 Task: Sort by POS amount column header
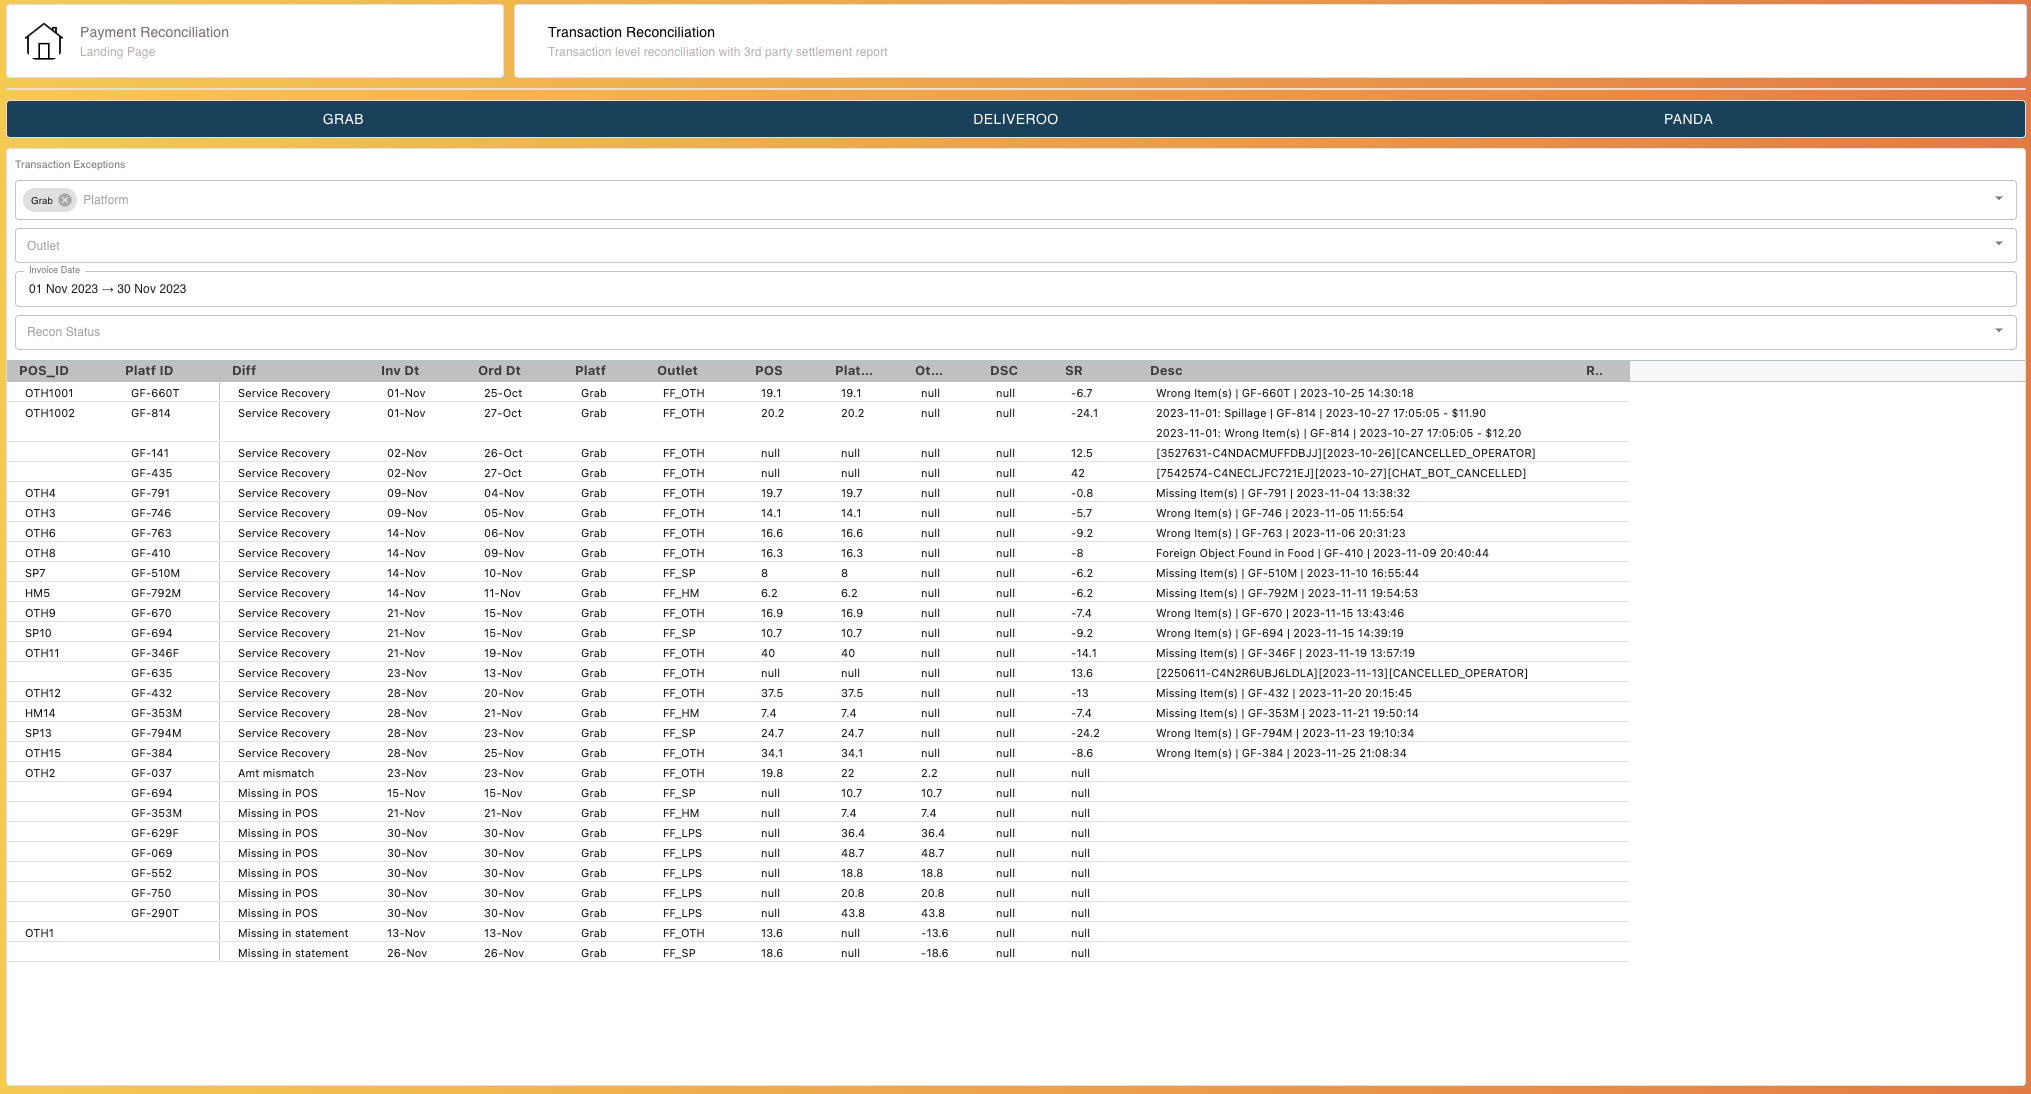[769, 371]
